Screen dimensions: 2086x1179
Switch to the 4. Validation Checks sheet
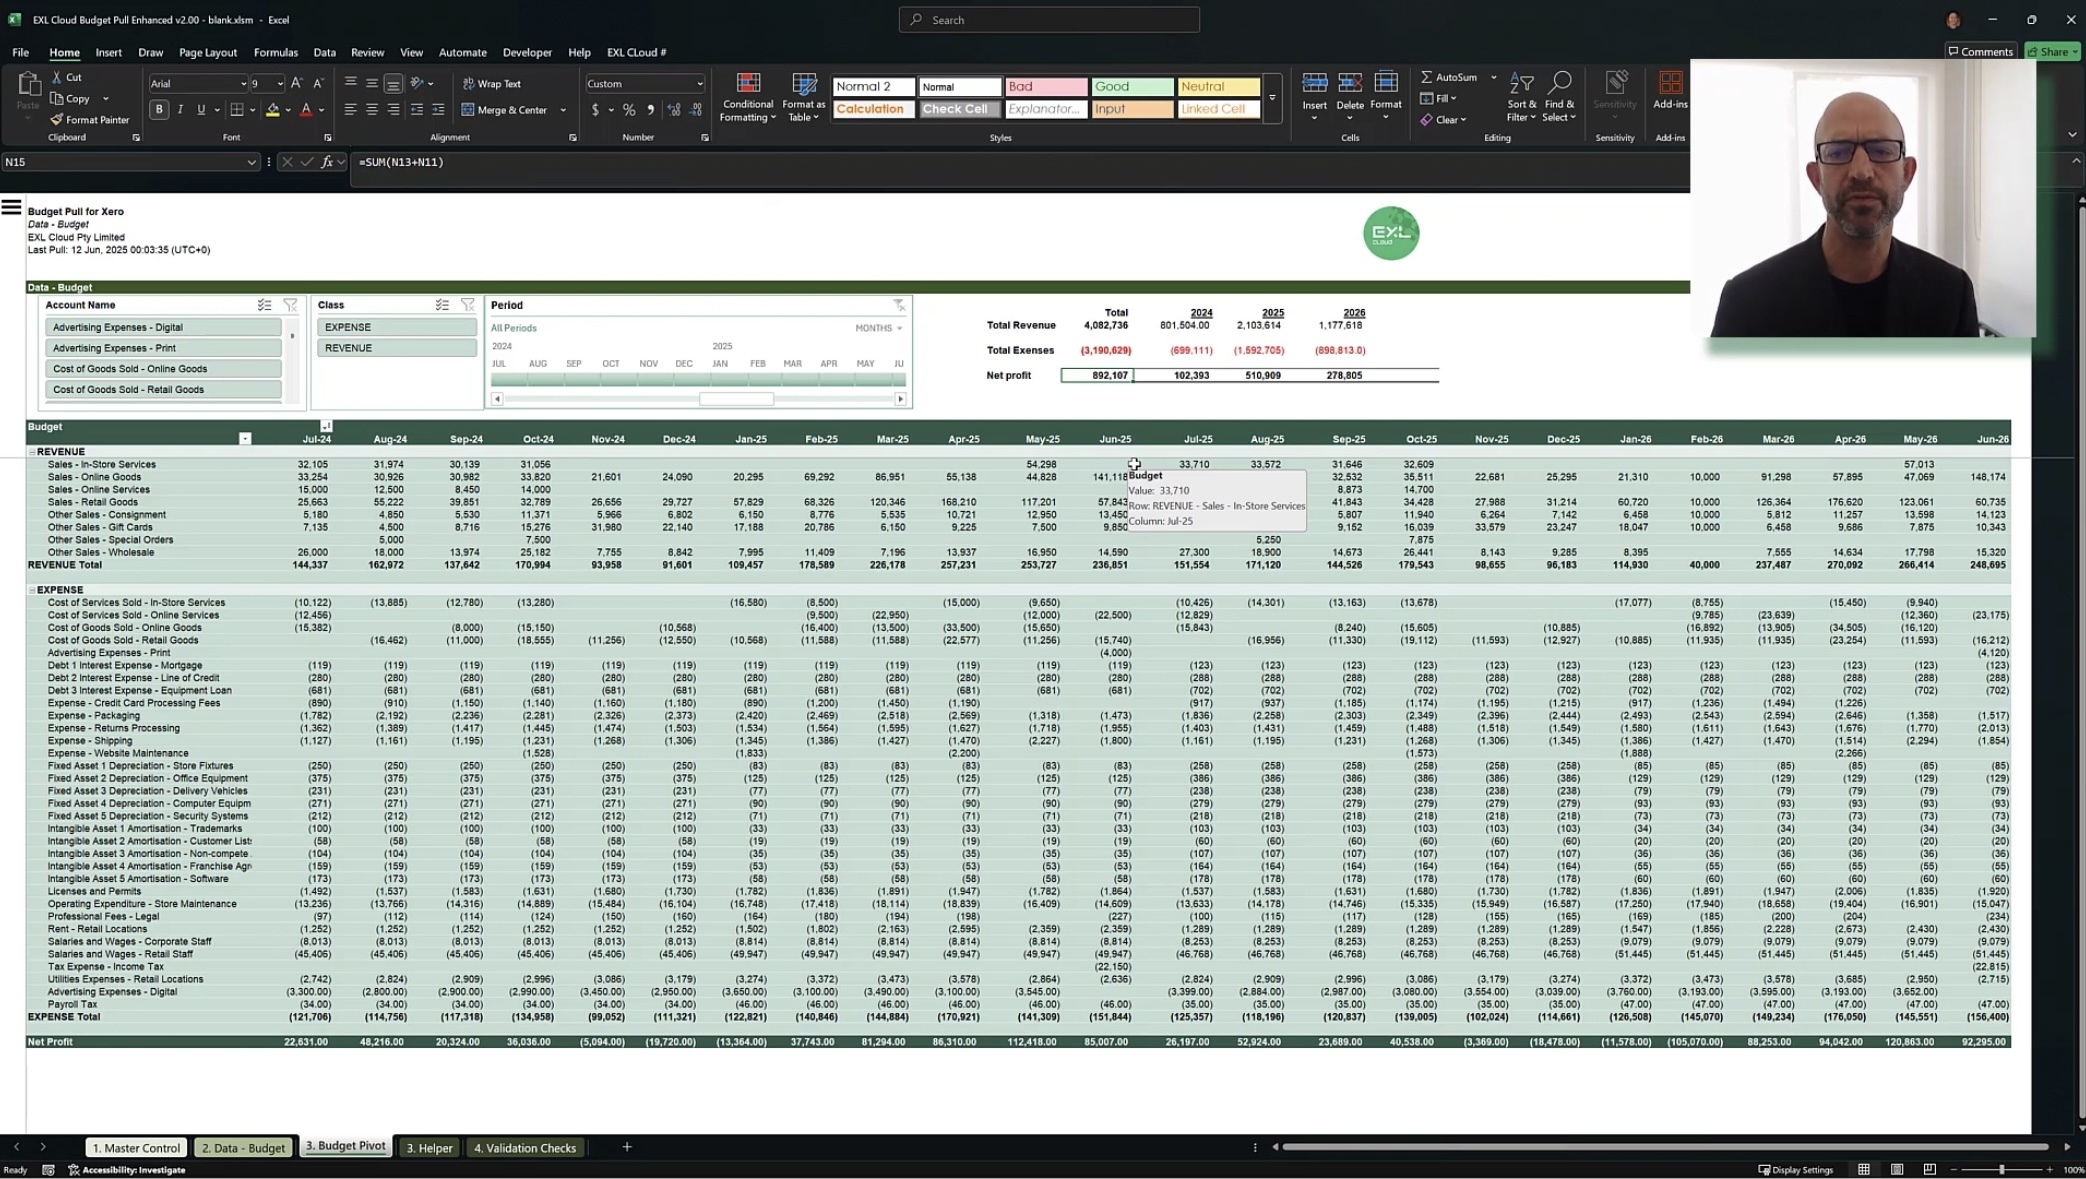click(x=525, y=1148)
